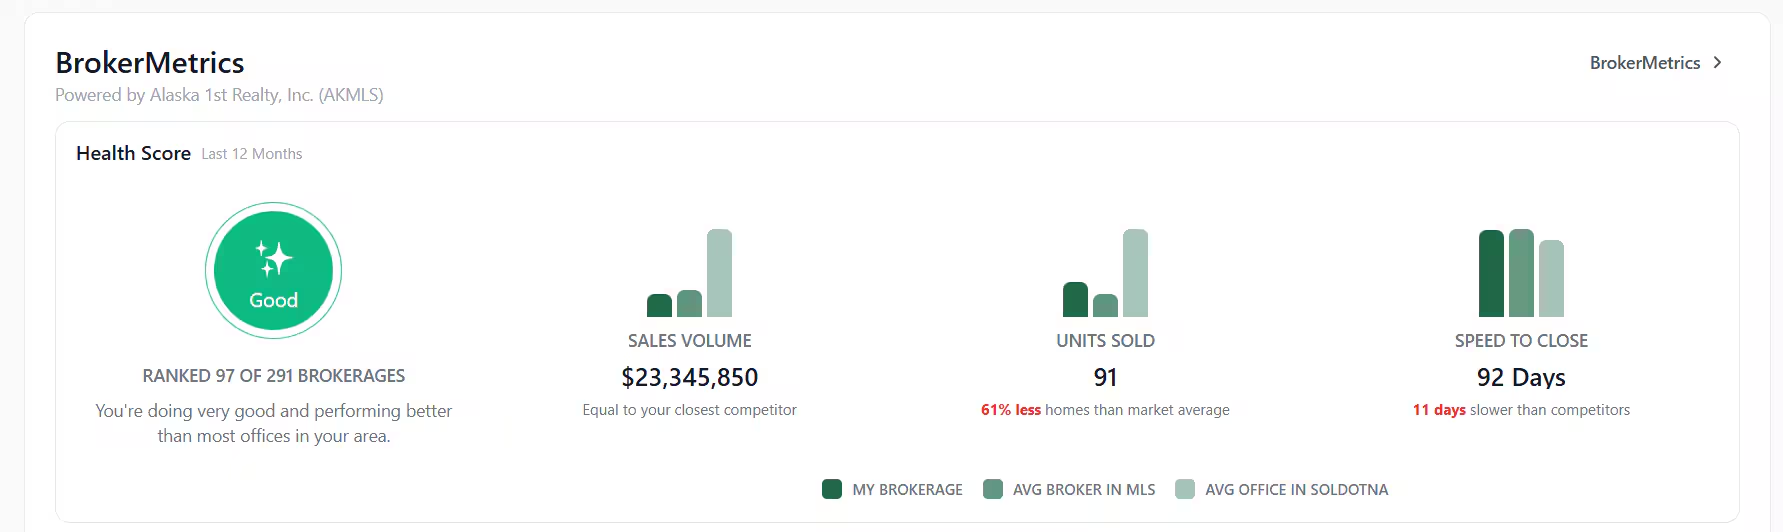Click the Avg Office in Soldotna legend swatch
The width and height of the screenshot is (1783, 532).
[x=1185, y=489]
